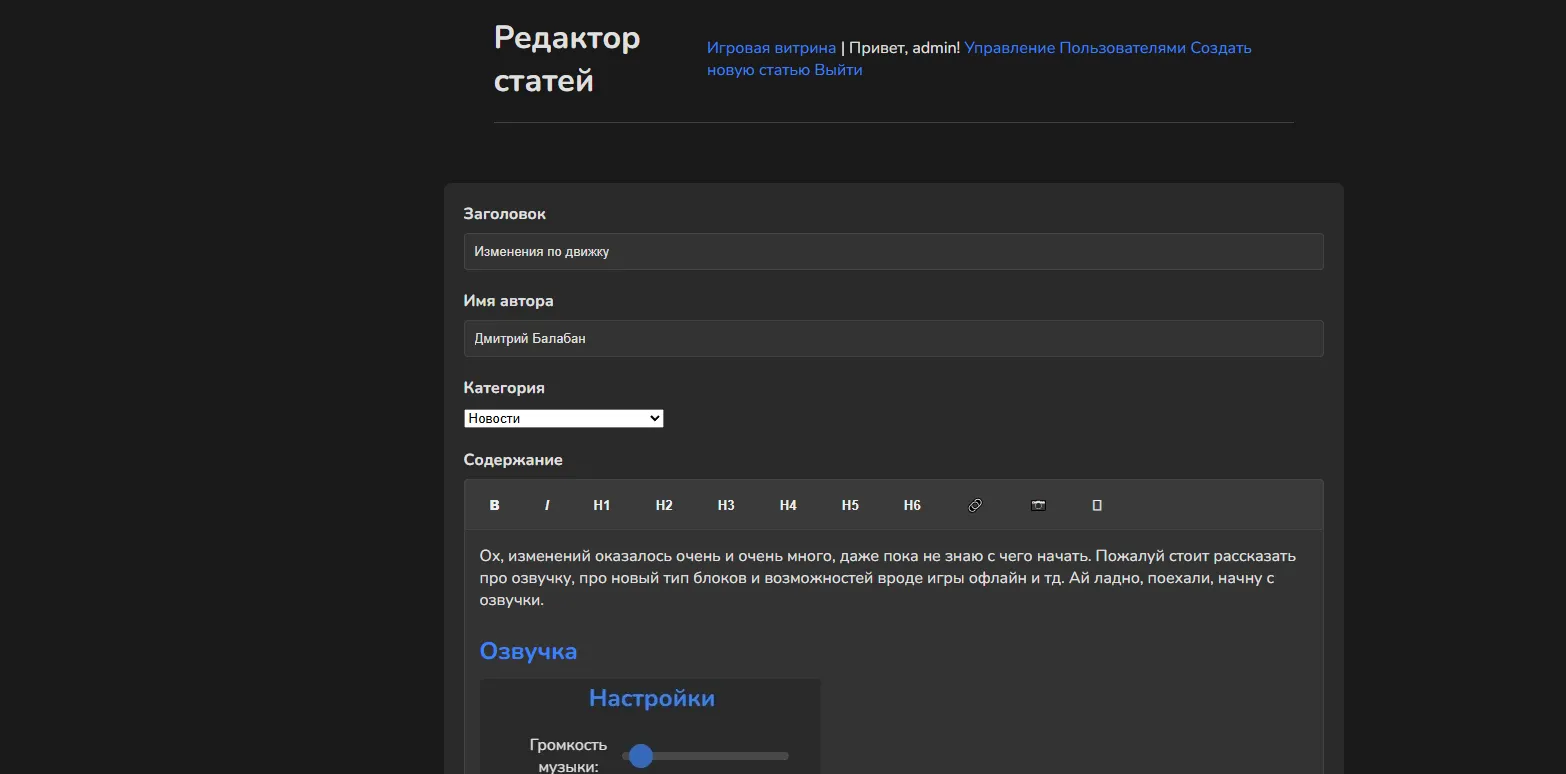Apply H4 heading style

point(788,505)
